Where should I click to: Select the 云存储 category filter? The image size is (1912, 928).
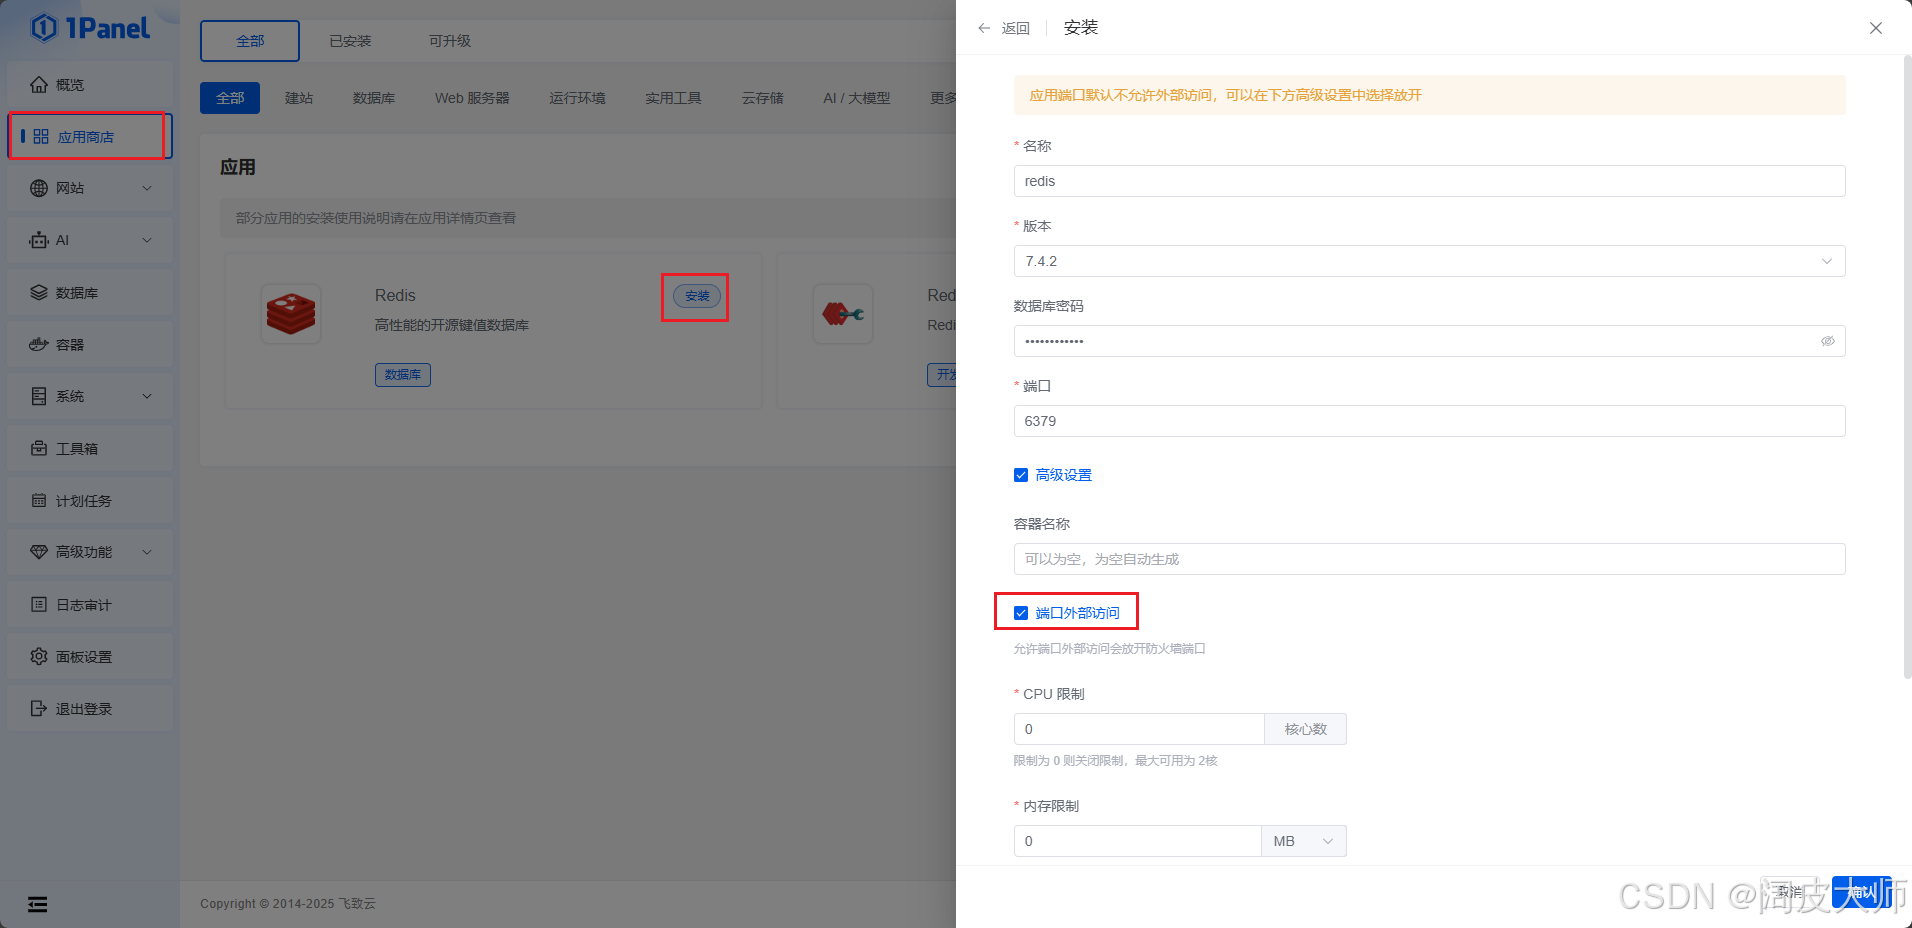tap(762, 98)
